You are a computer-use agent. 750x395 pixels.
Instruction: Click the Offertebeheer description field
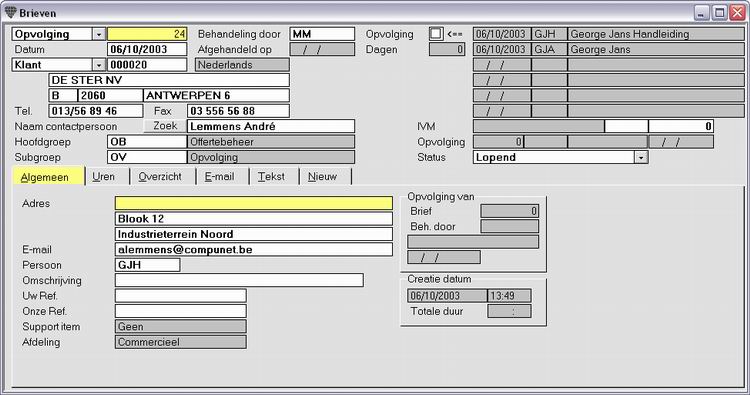click(x=271, y=142)
